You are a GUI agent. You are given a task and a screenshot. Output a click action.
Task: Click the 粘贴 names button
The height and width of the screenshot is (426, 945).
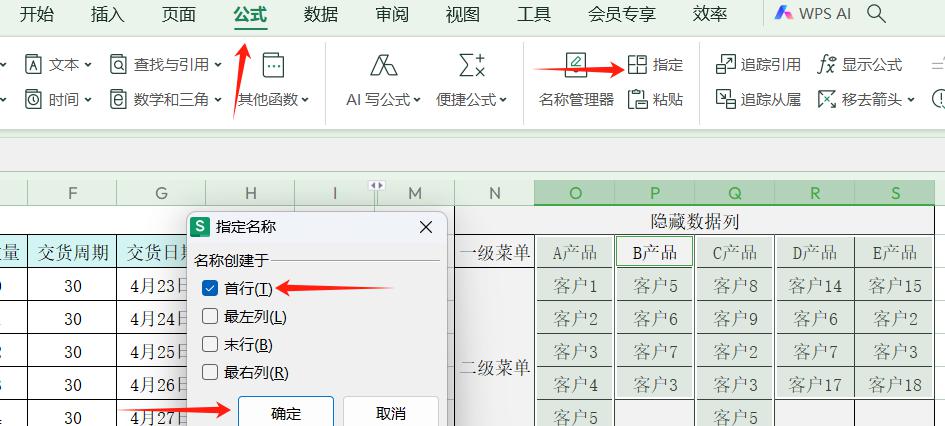655,99
